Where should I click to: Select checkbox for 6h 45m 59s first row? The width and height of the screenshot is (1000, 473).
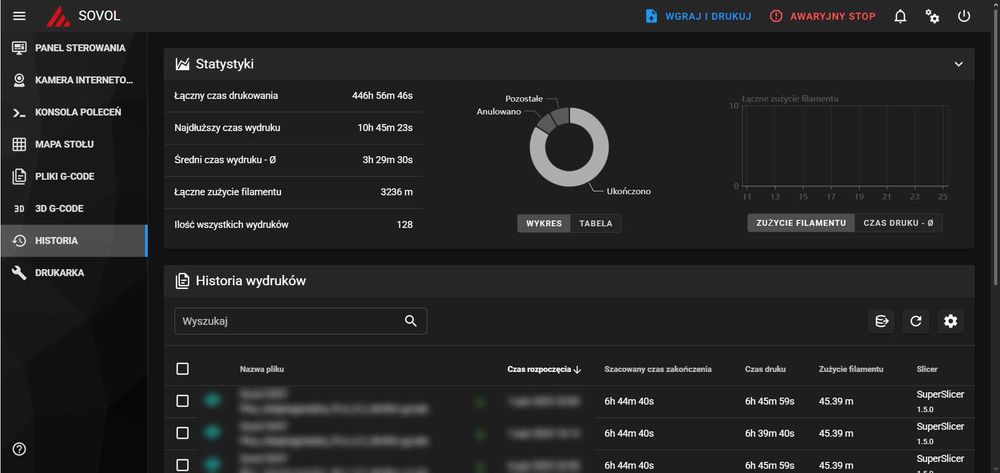[182, 400]
